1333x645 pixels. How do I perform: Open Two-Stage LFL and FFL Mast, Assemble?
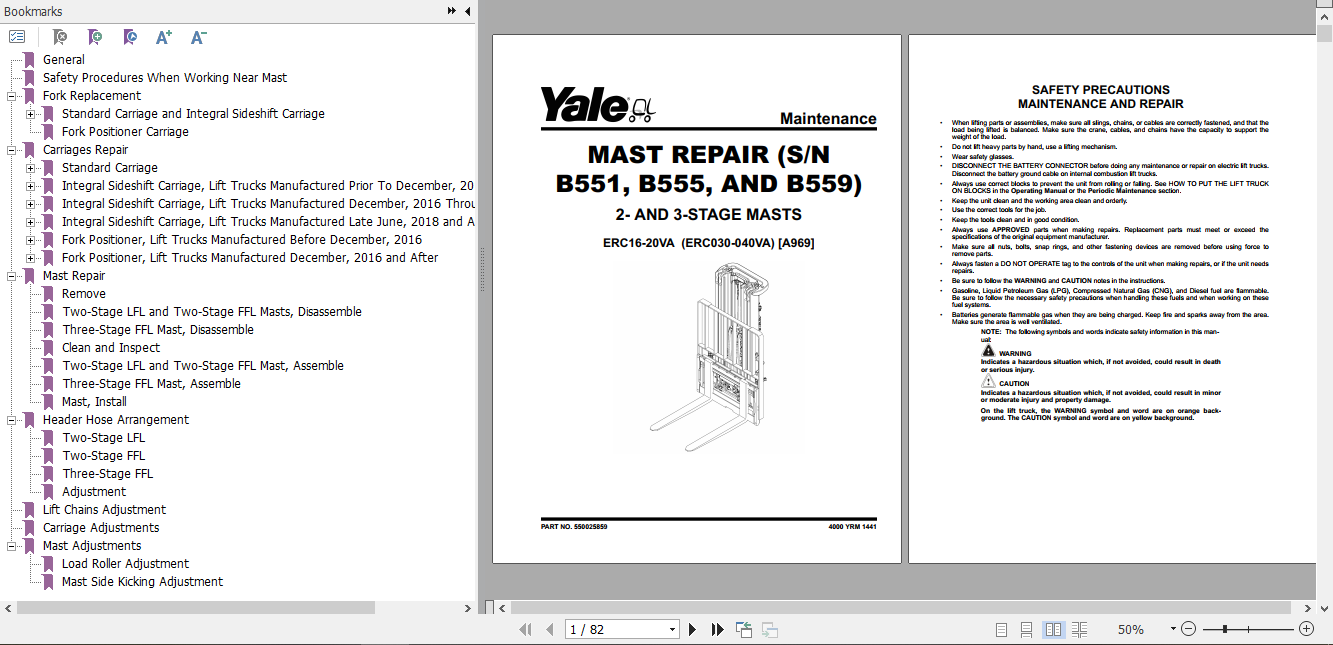[x=203, y=366]
